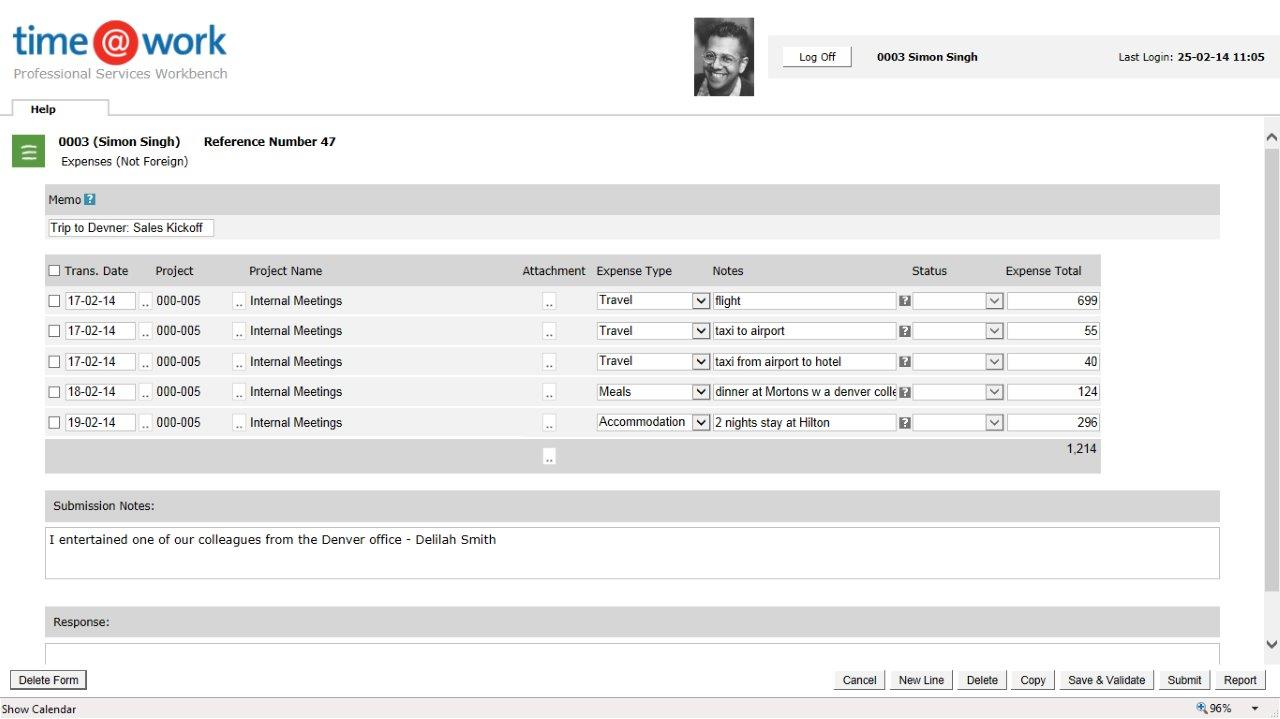Click the notes field reading taxi to airport
Image resolution: width=1280 pixels, height=719 pixels.
[805, 331]
